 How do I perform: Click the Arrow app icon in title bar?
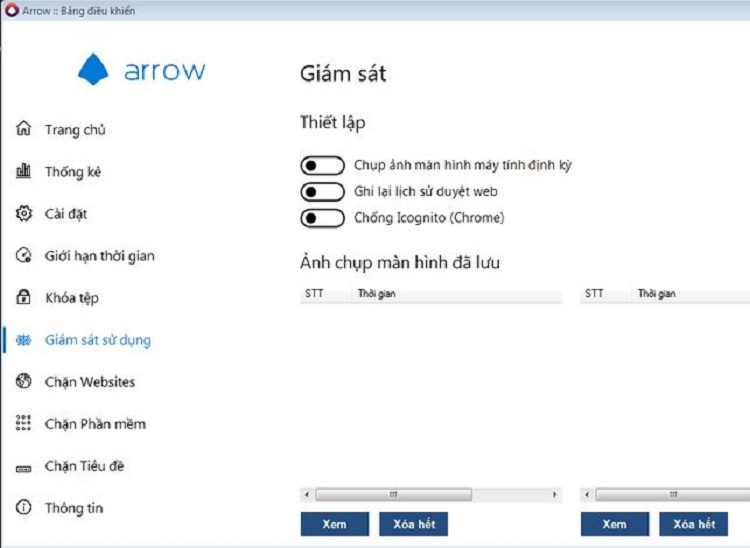tap(11, 10)
